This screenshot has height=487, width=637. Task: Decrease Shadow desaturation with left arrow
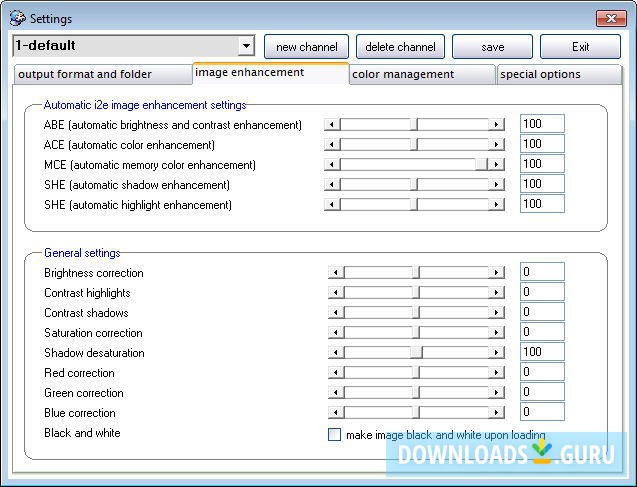[x=336, y=352]
